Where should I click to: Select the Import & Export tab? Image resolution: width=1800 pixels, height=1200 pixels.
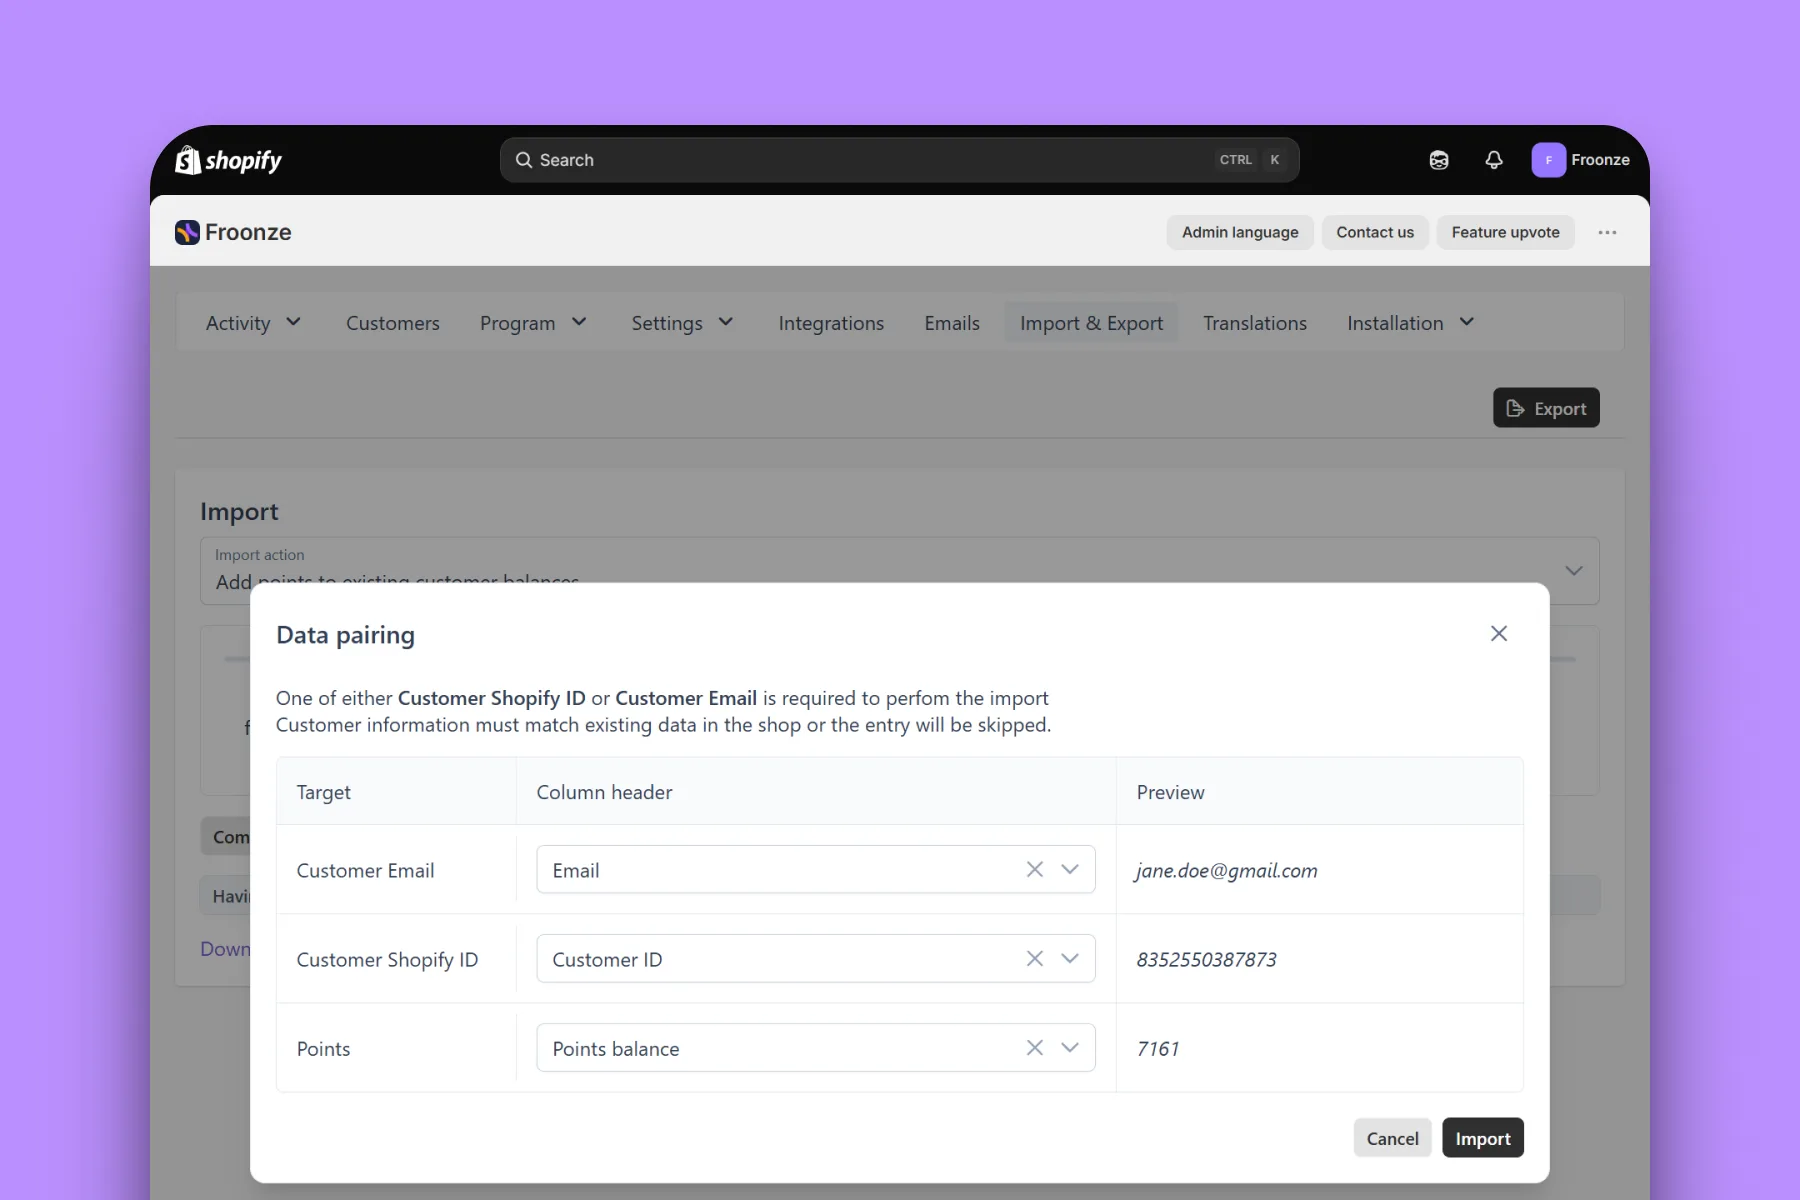point(1091,323)
